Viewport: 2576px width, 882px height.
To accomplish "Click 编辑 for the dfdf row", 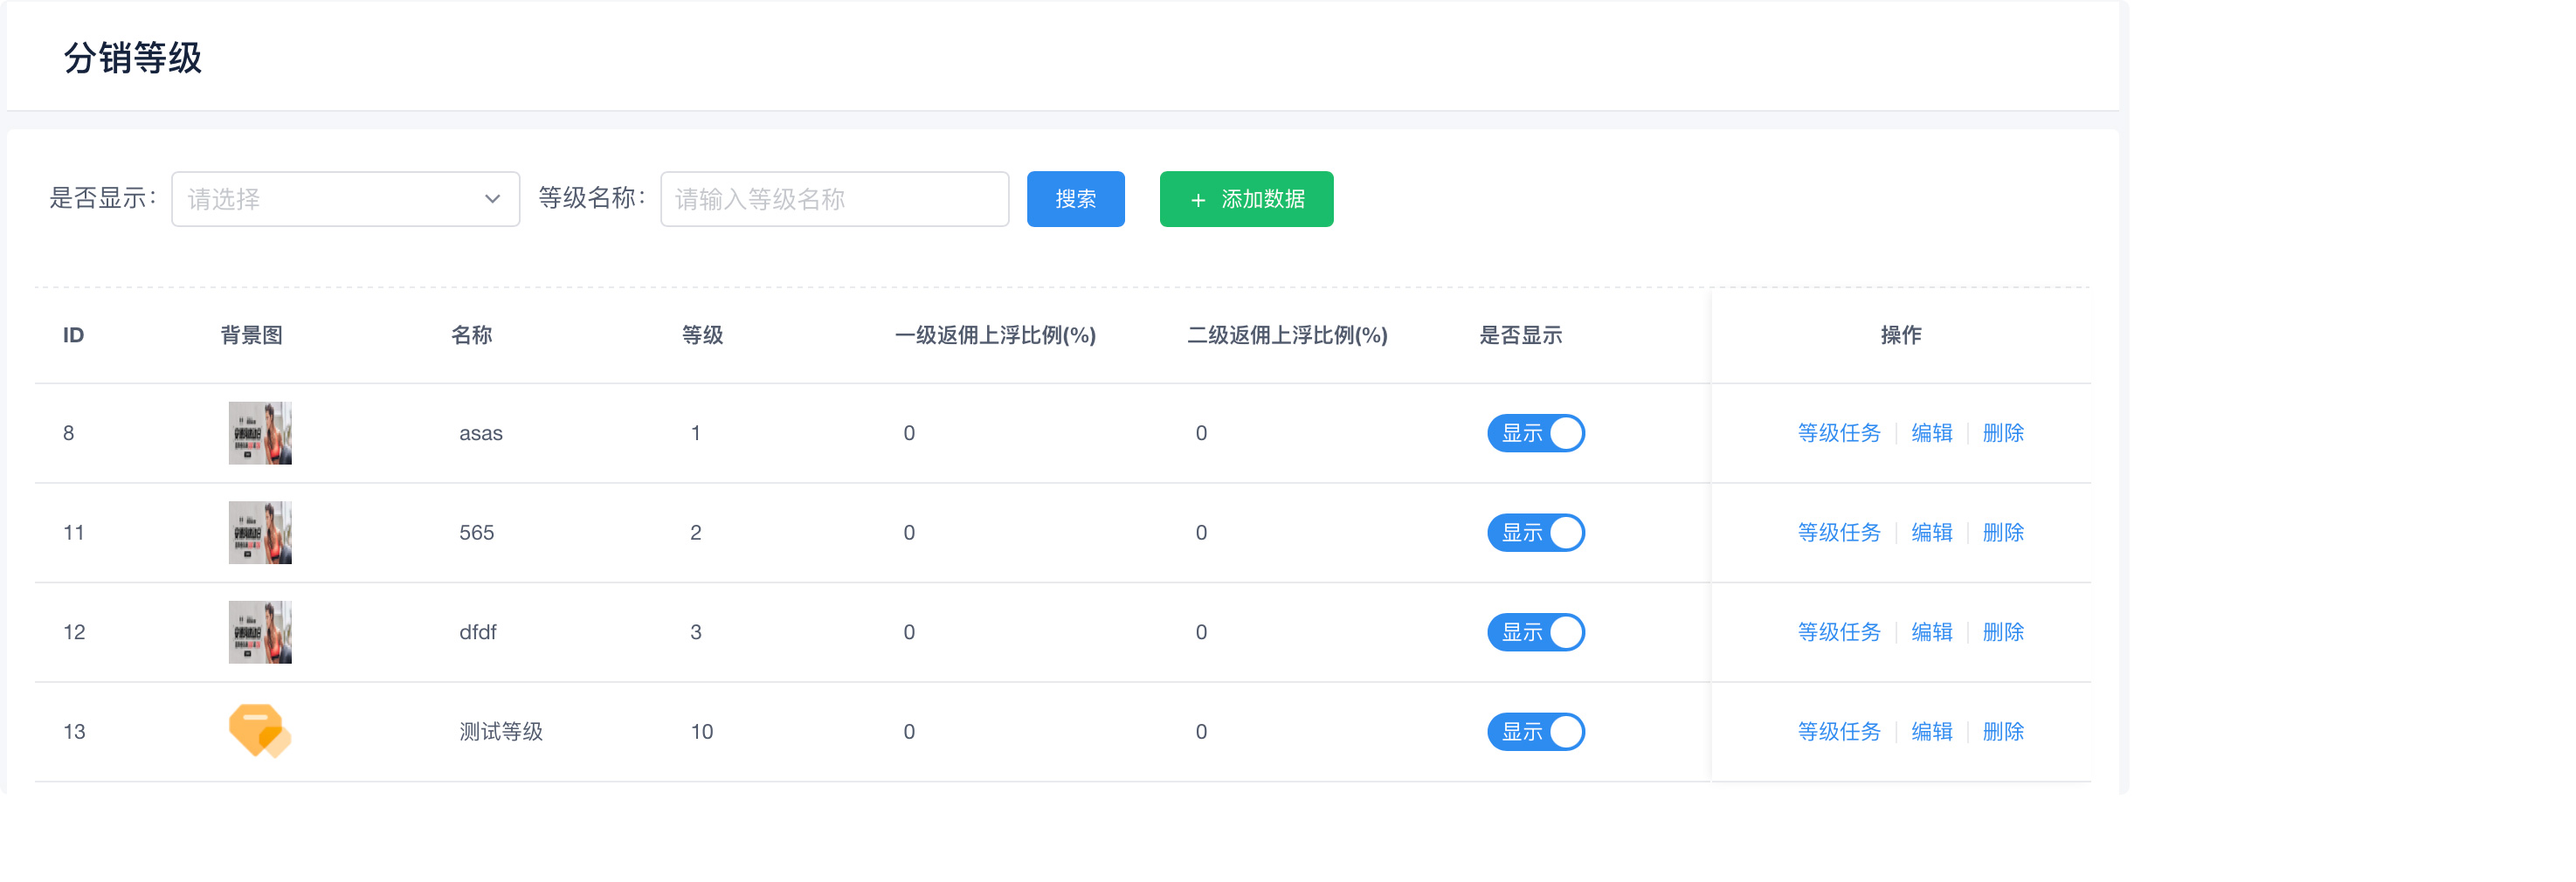I will click(x=1931, y=632).
